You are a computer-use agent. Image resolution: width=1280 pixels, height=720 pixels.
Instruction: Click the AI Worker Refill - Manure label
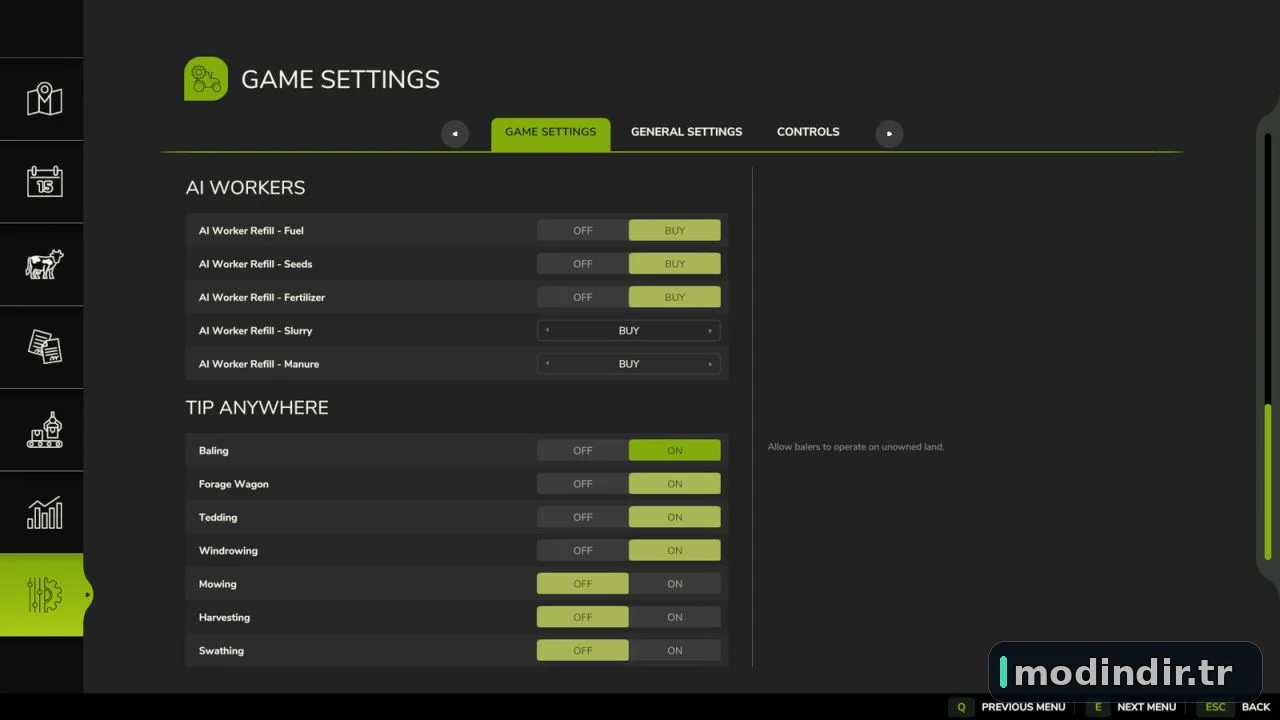coord(258,364)
